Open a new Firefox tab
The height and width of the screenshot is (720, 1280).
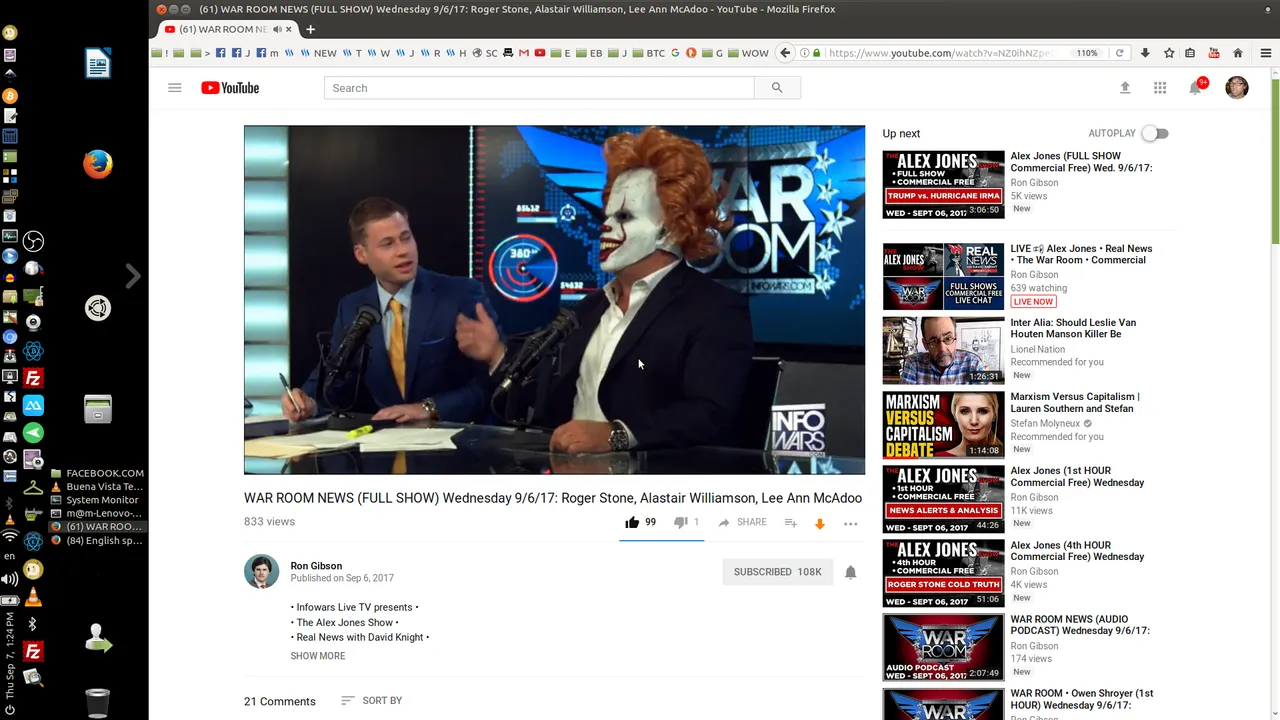coord(310,29)
